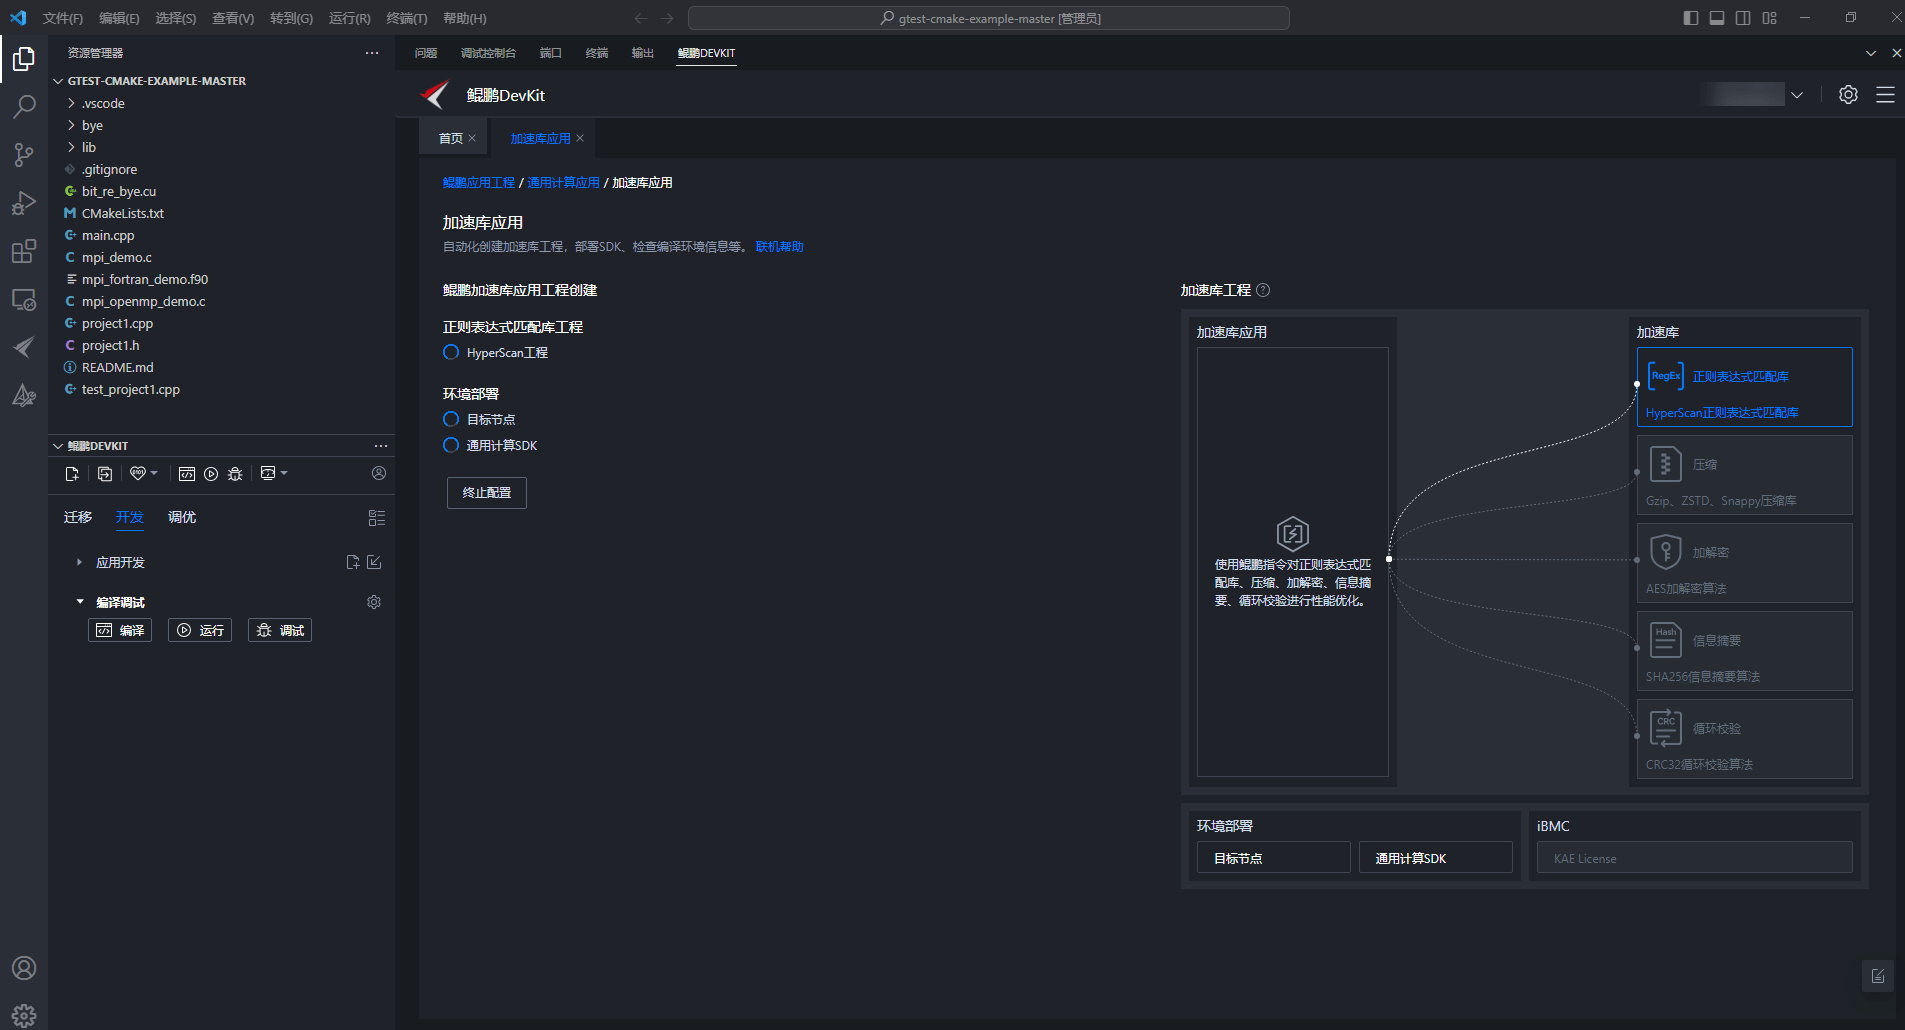Open the 编译调试 settings gear
Image resolution: width=1905 pixels, height=1030 pixels.
[374, 602]
